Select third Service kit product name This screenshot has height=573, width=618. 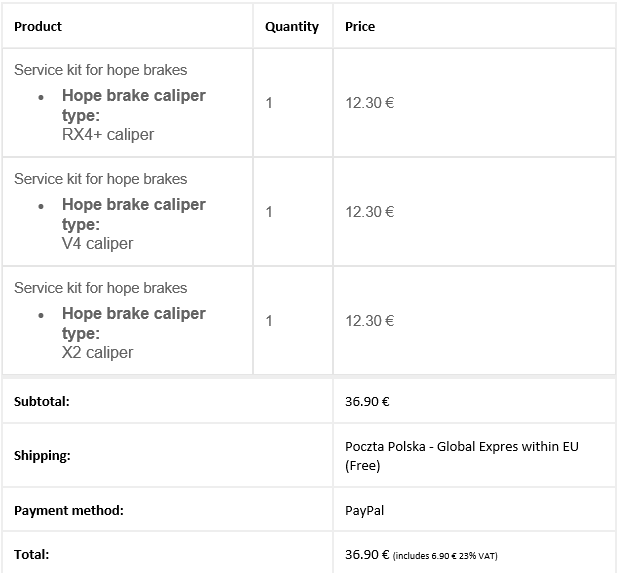pos(100,288)
